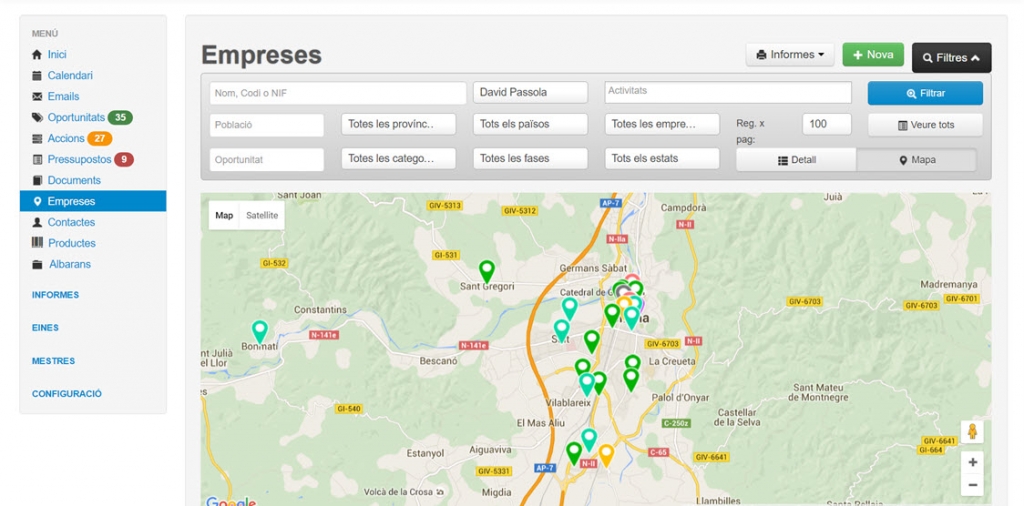The height and width of the screenshot is (506, 1024).
Task: Focus the Nom, Codi o NIF field
Action: tap(338, 93)
